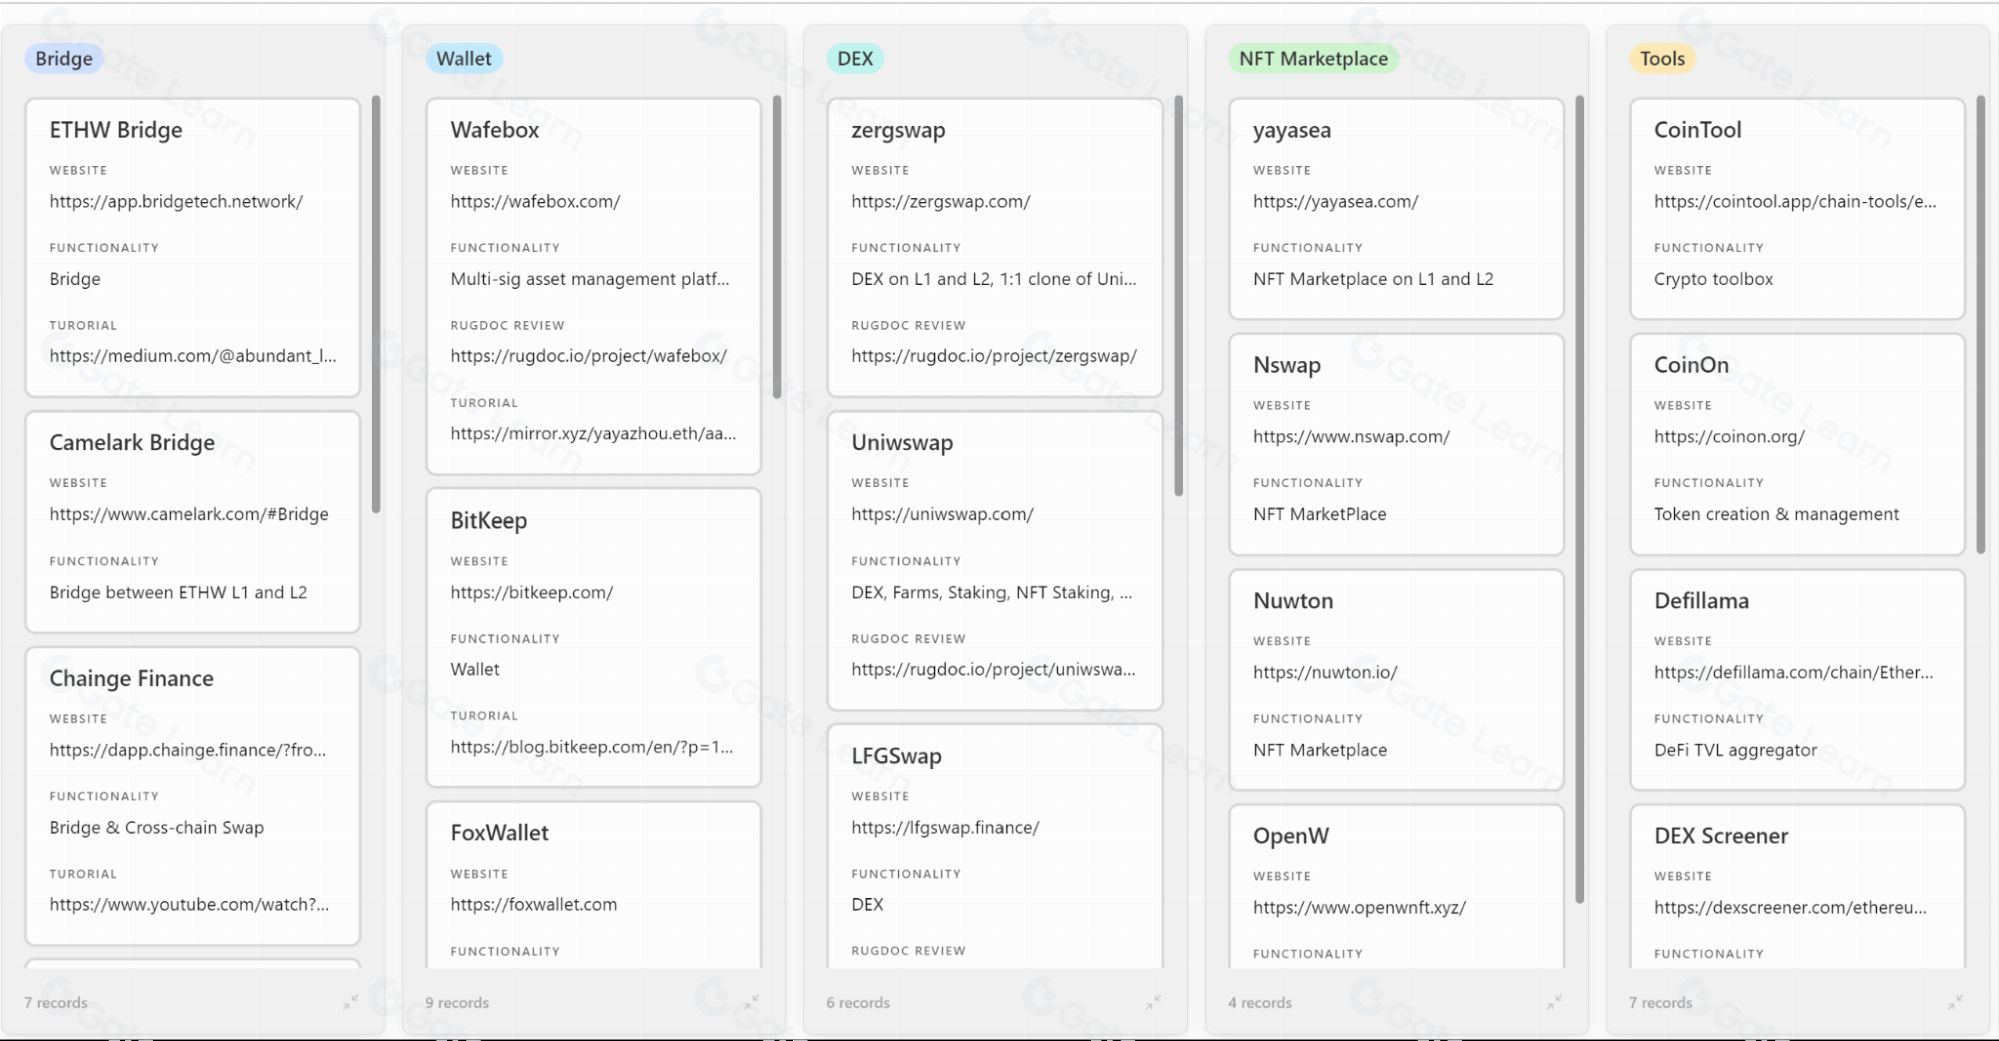Open the mirror.xyz Wafebox tutorial link

(593, 433)
